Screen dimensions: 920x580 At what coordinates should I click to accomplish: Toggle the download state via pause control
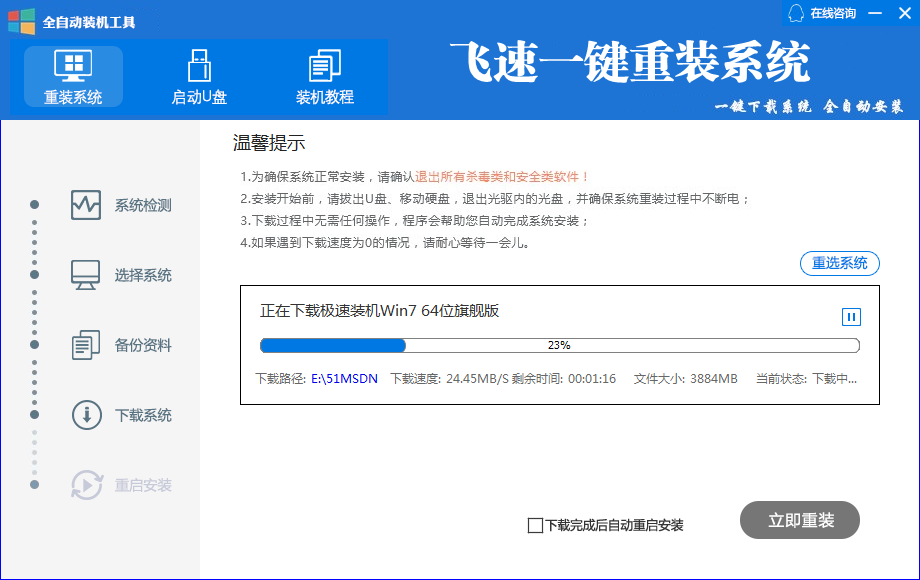850,317
